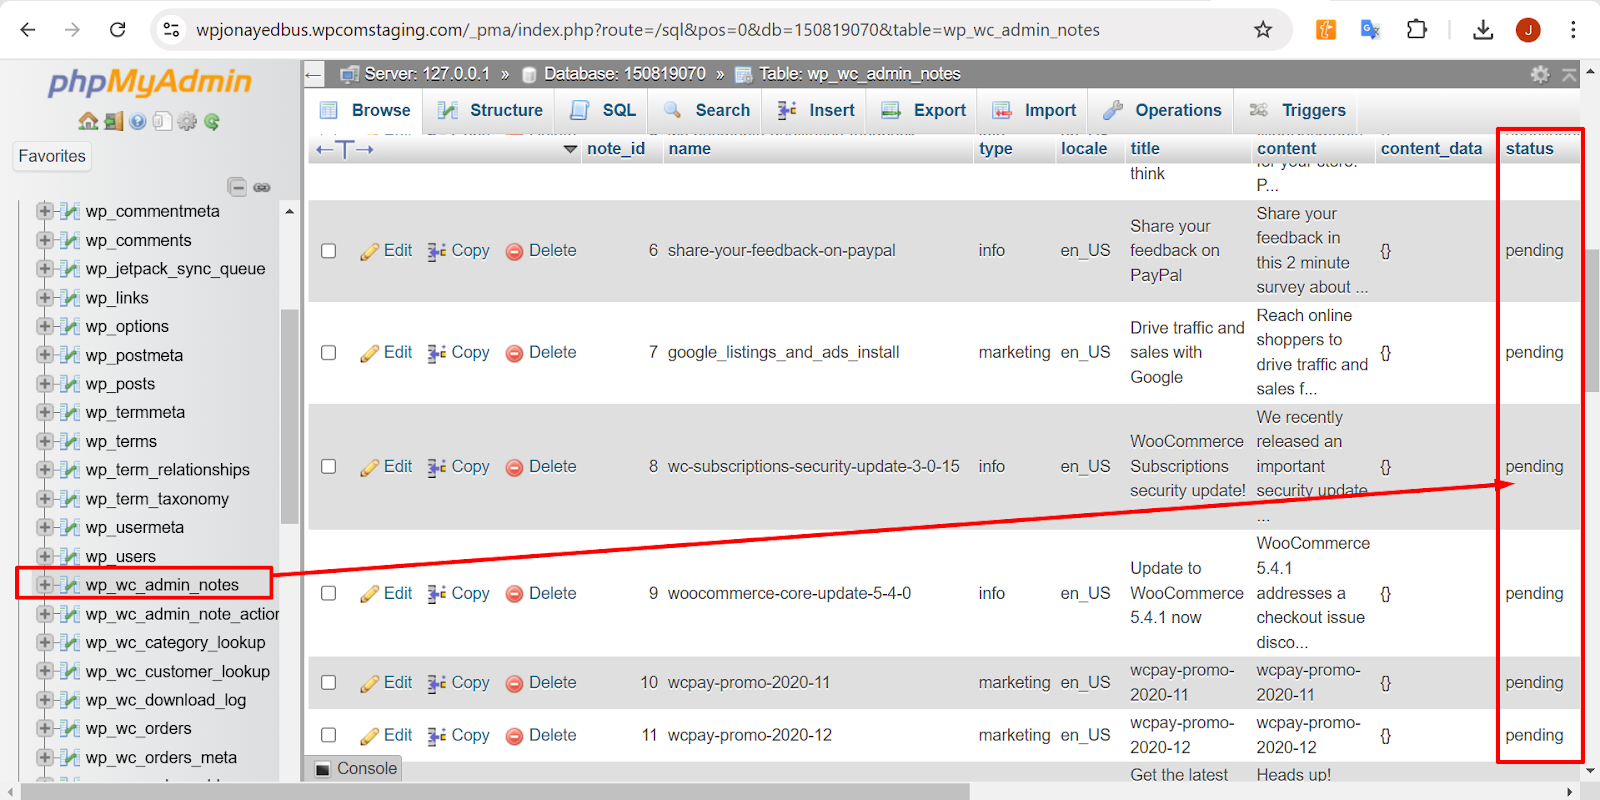Screen dimensions: 1600x800
Task: Open the Insert tab
Action: pos(816,110)
